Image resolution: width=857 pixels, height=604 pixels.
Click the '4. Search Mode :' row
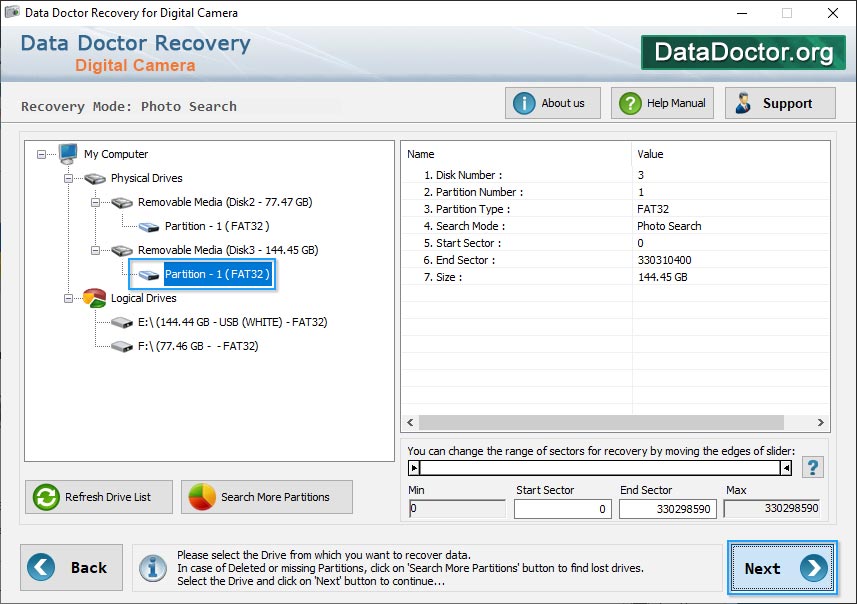click(615, 226)
